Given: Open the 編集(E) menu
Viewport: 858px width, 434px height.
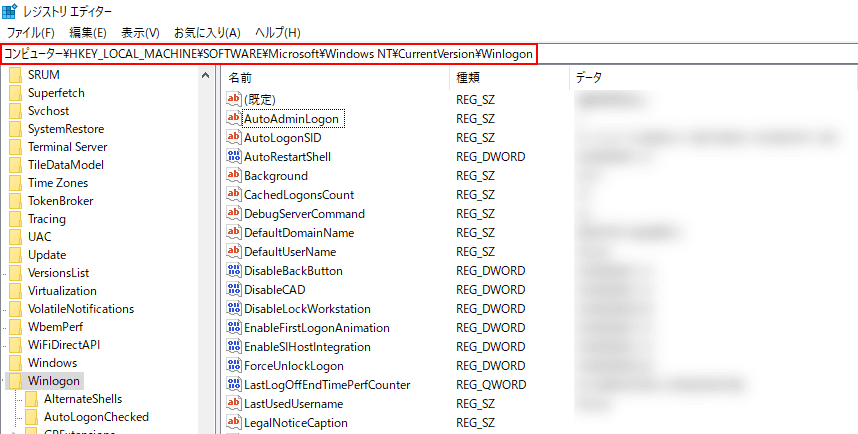Looking at the screenshot, I should click(88, 33).
